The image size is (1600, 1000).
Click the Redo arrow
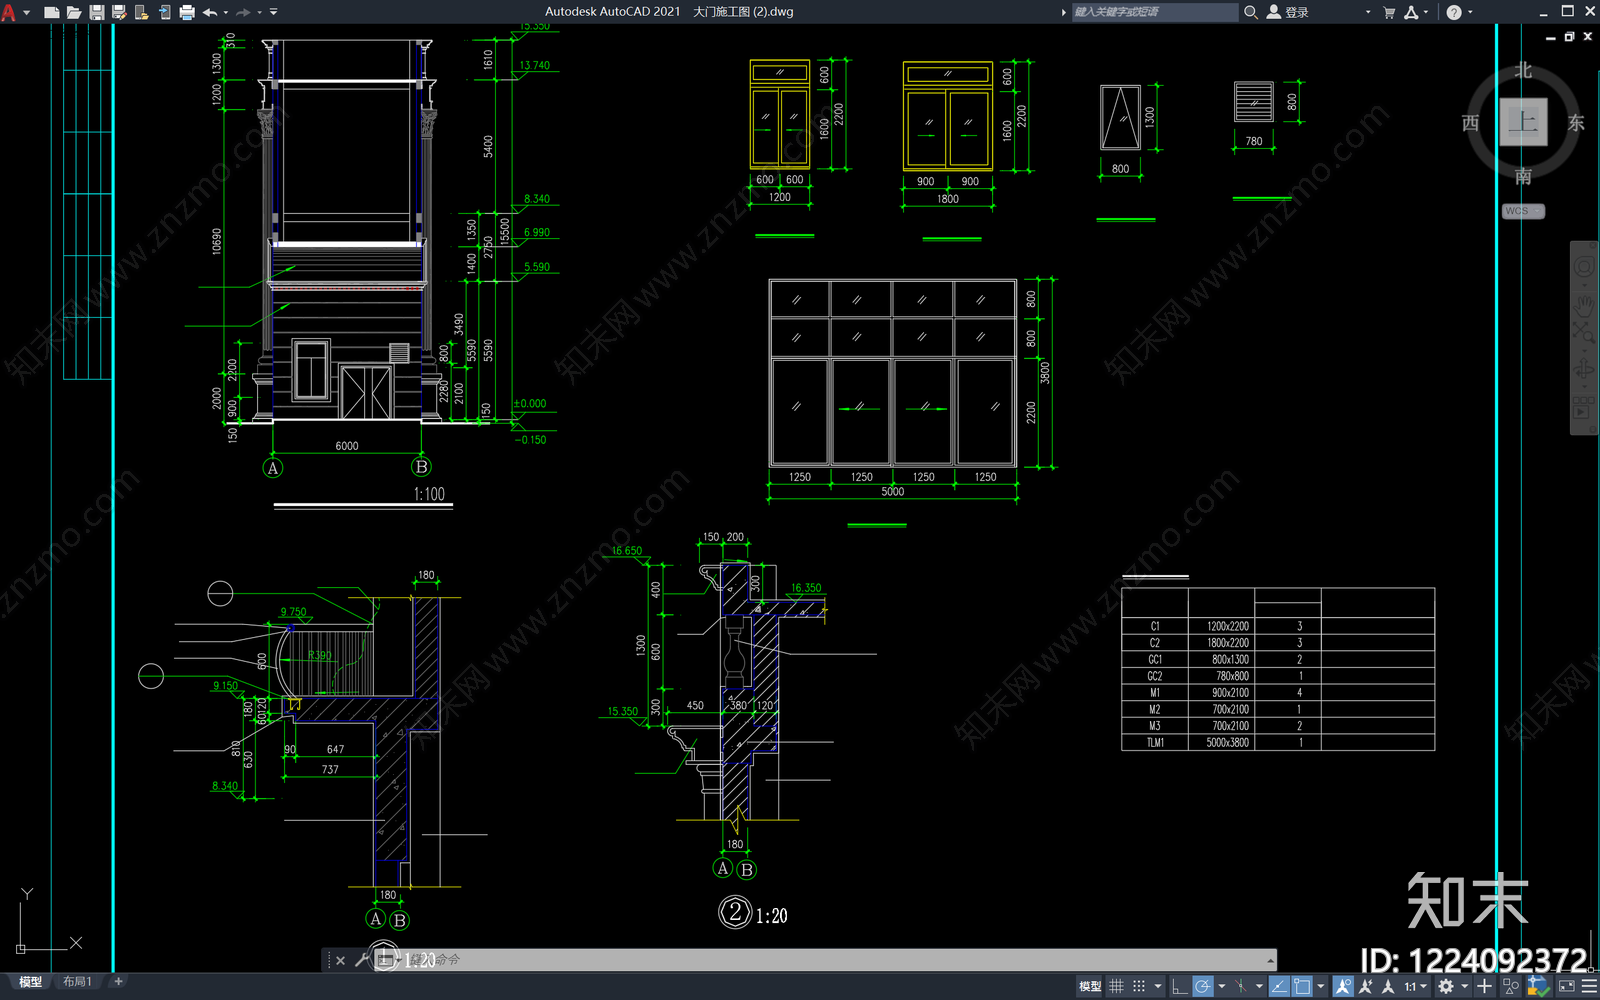pos(243,12)
